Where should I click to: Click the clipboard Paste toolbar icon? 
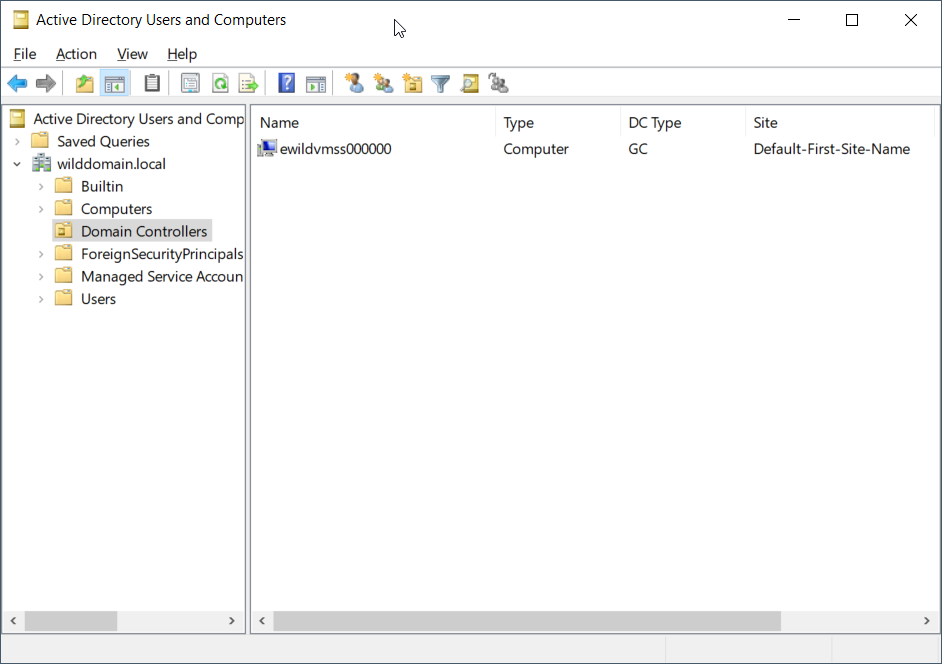[x=152, y=84]
